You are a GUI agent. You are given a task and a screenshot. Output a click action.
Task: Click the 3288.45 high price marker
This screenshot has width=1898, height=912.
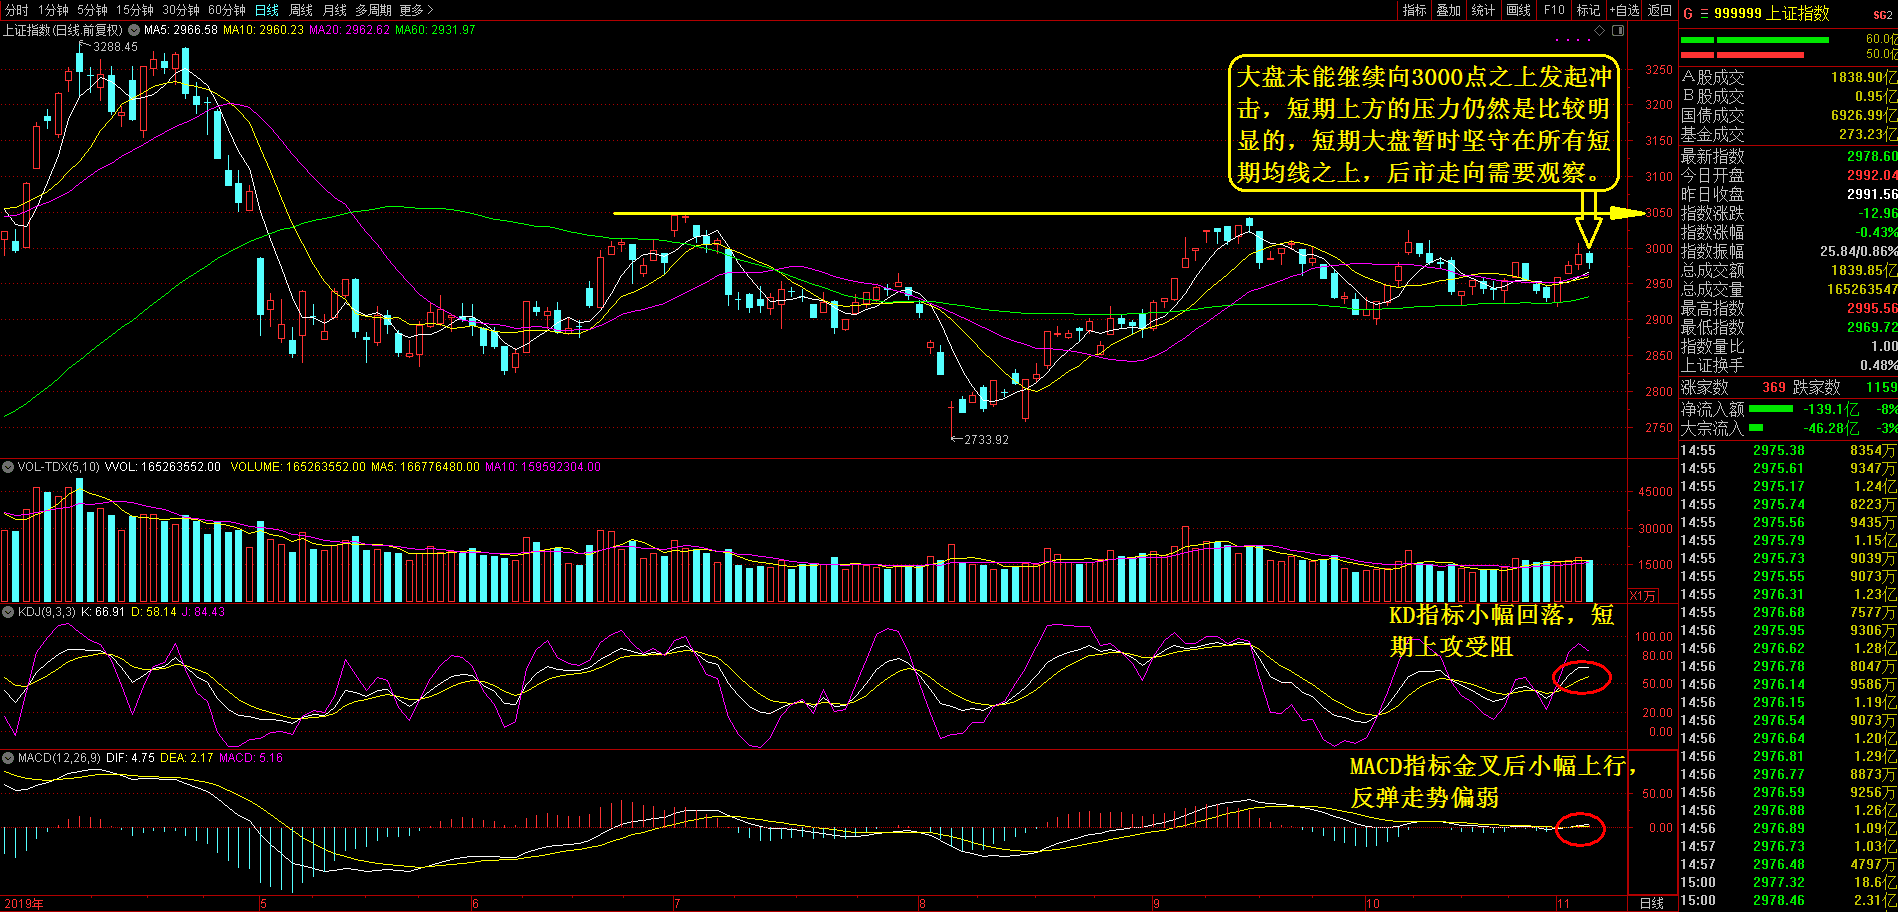click(116, 47)
